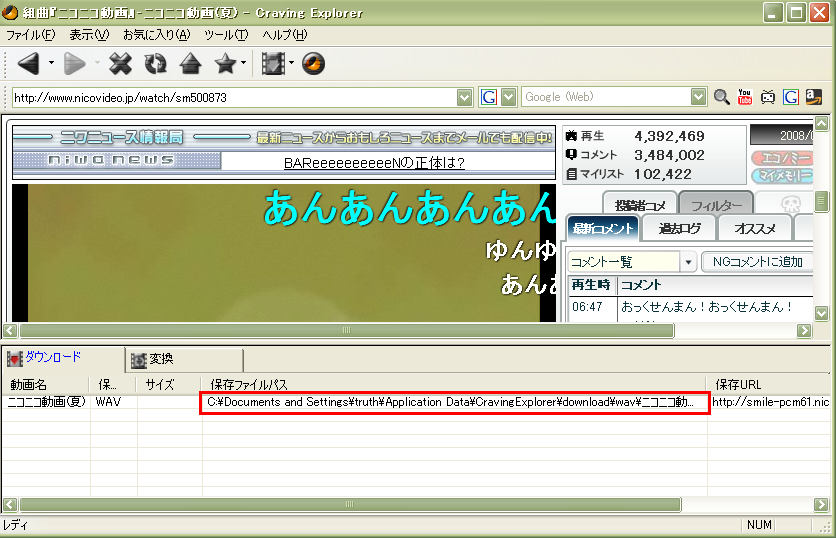Click the pink エコノミー button
Image resolution: width=836 pixels, height=538 pixels.
pos(782,158)
